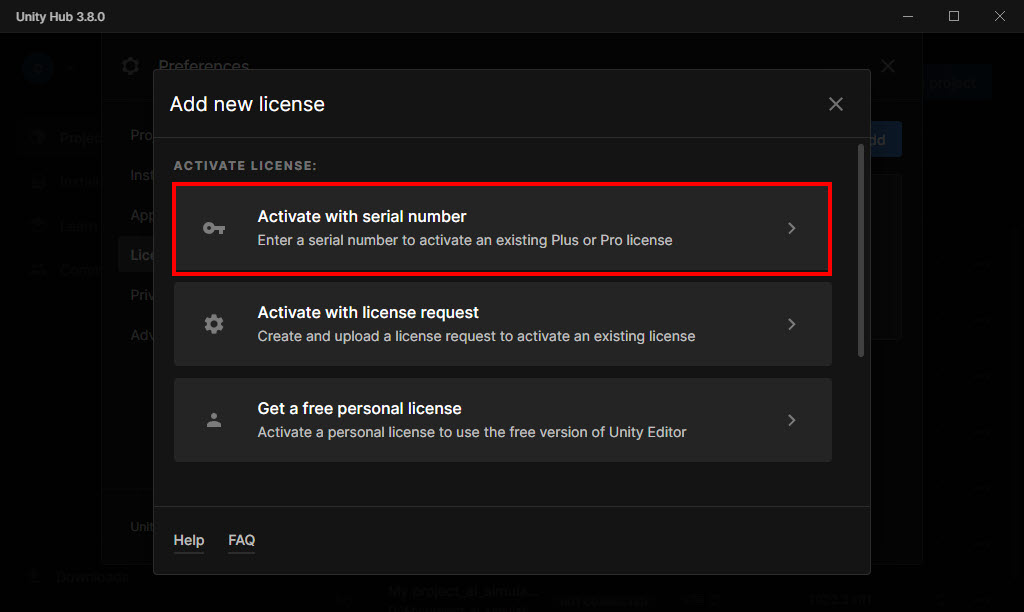Image resolution: width=1024 pixels, height=612 pixels.
Task: Choose Activate with serial number option
Action: coord(502,229)
